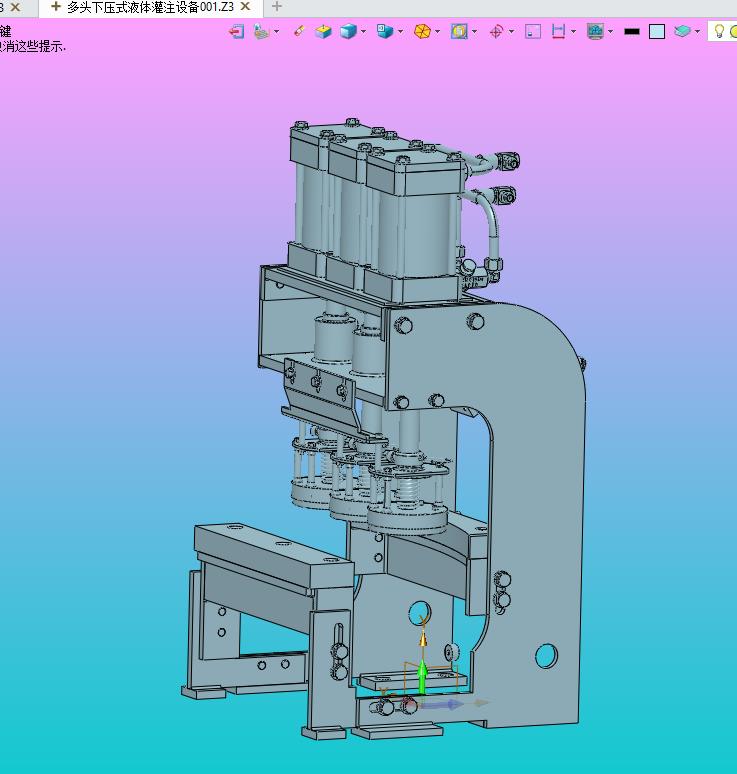Click the yellow-framed section view icon
This screenshot has height=774, width=737.
[459, 32]
